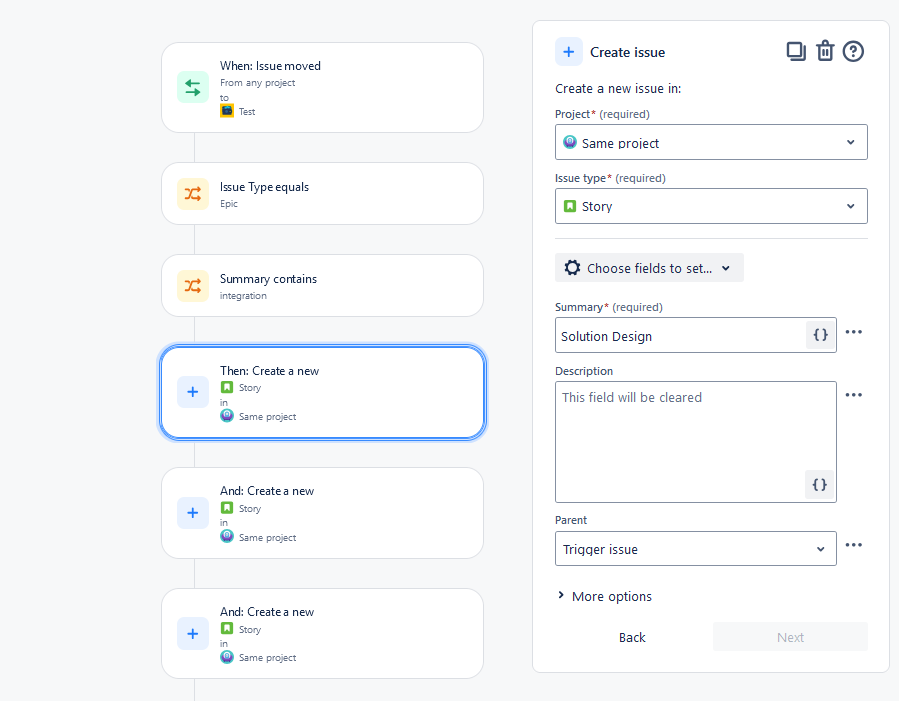Select the Summary contains integration condition

[322, 285]
